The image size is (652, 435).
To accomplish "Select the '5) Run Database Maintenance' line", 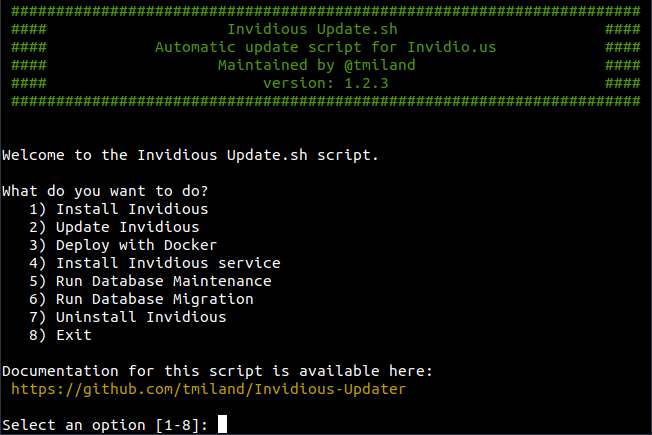I will click(150, 281).
